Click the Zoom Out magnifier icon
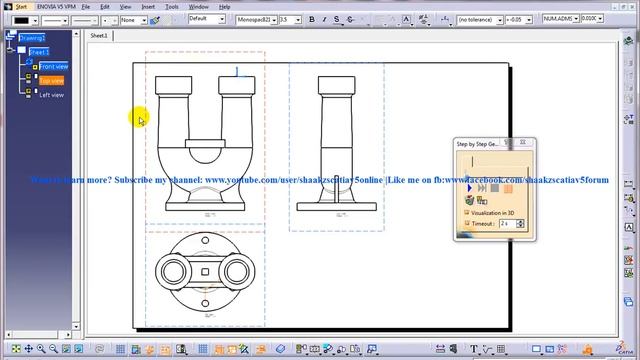This screenshot has height=360, width=640. pos(53,349)
